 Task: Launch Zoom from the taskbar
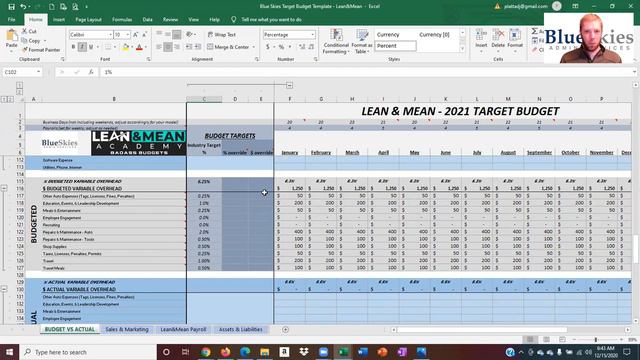click(x=323, y=352)
